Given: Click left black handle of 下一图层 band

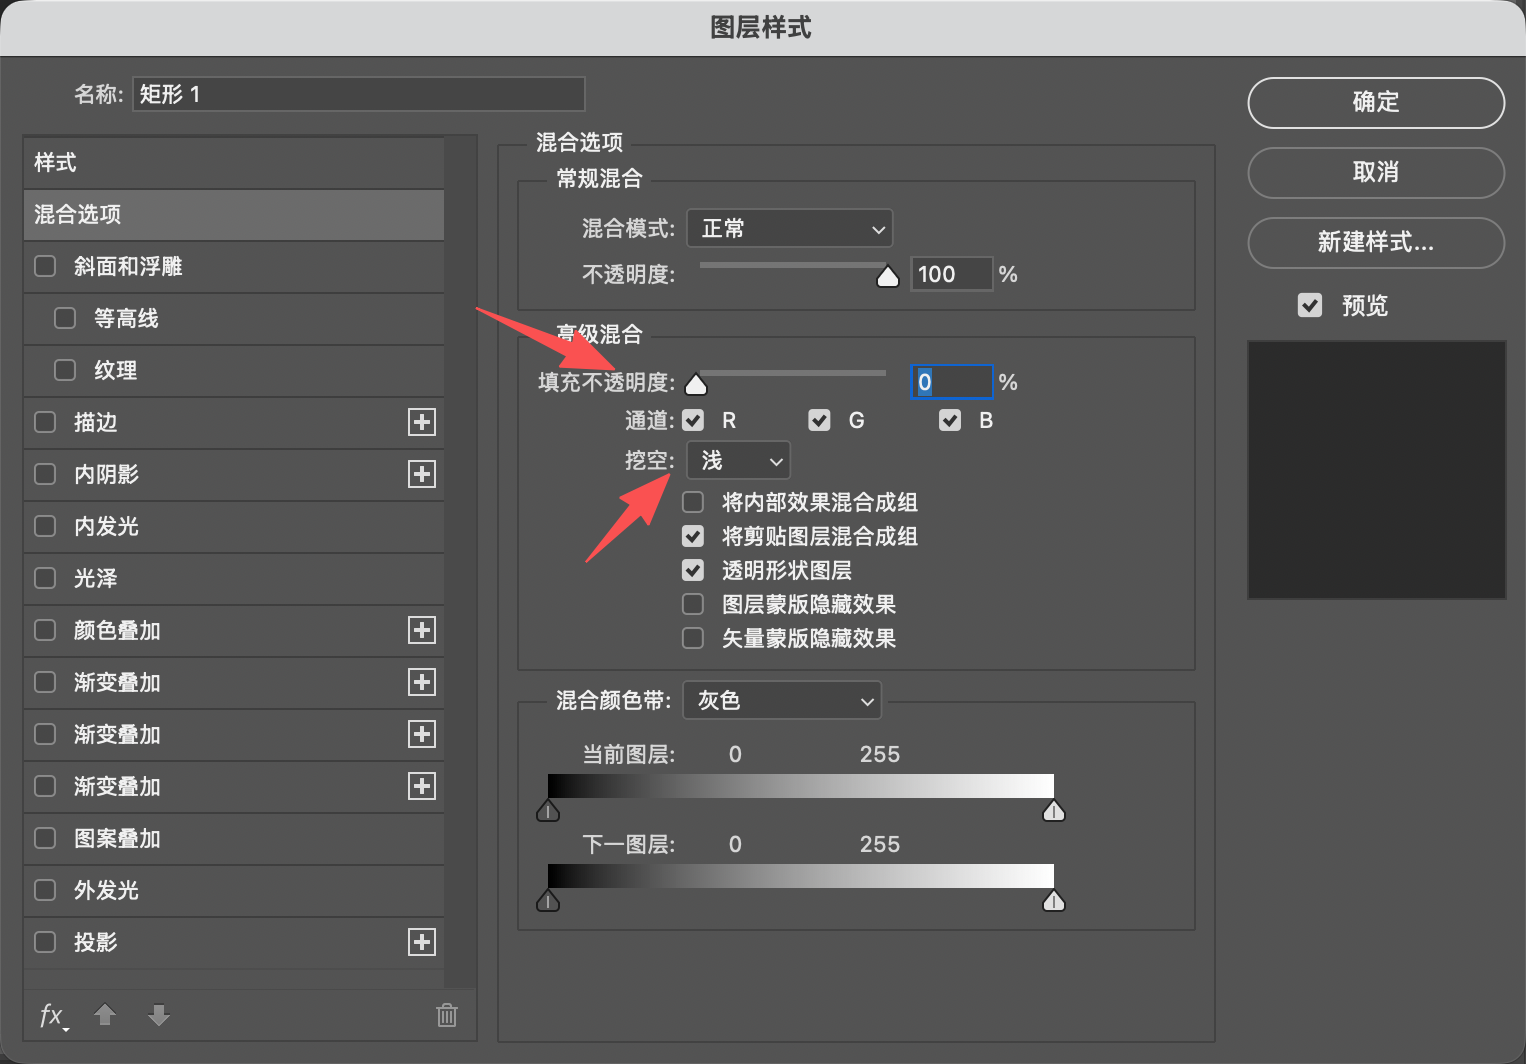Looking at the screenshot, I should [x=548, y=901].
